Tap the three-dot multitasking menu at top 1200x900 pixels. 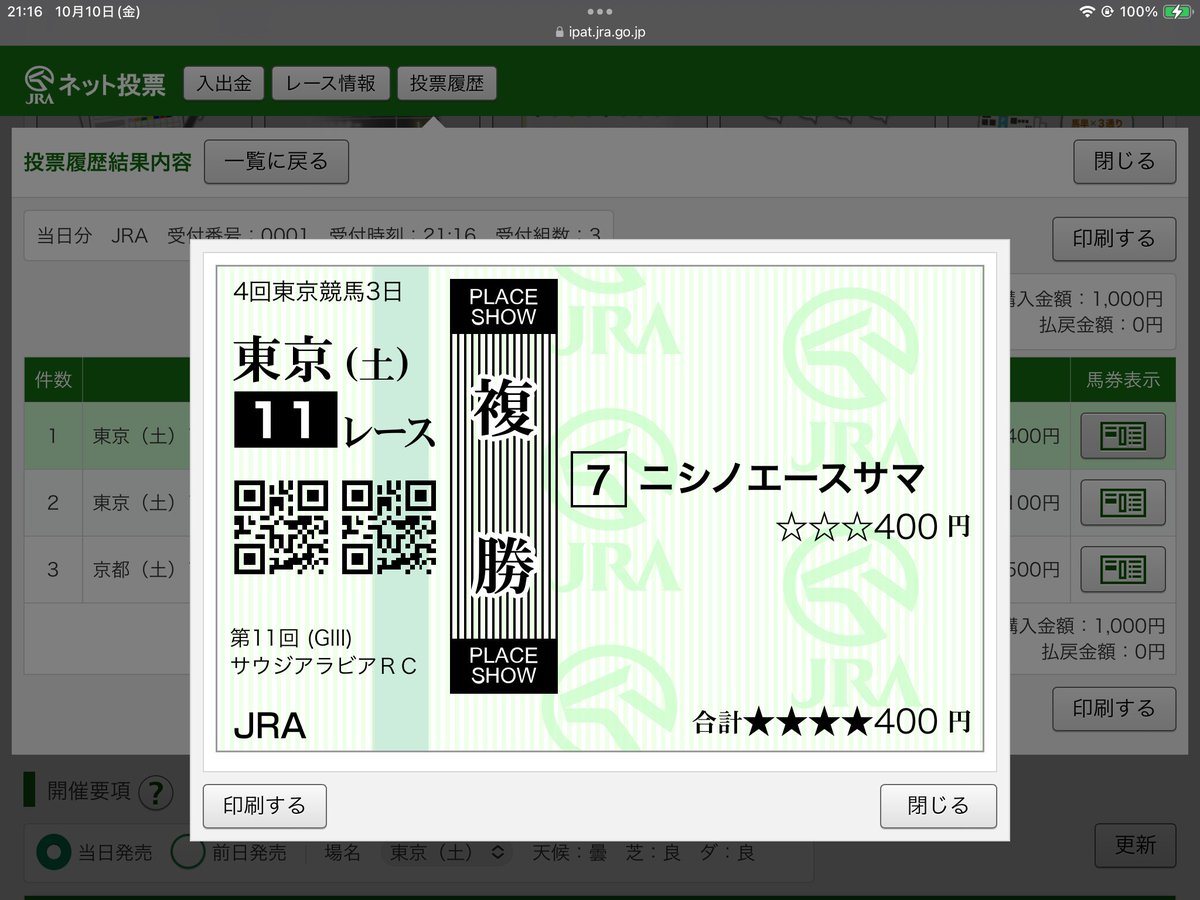600,11
